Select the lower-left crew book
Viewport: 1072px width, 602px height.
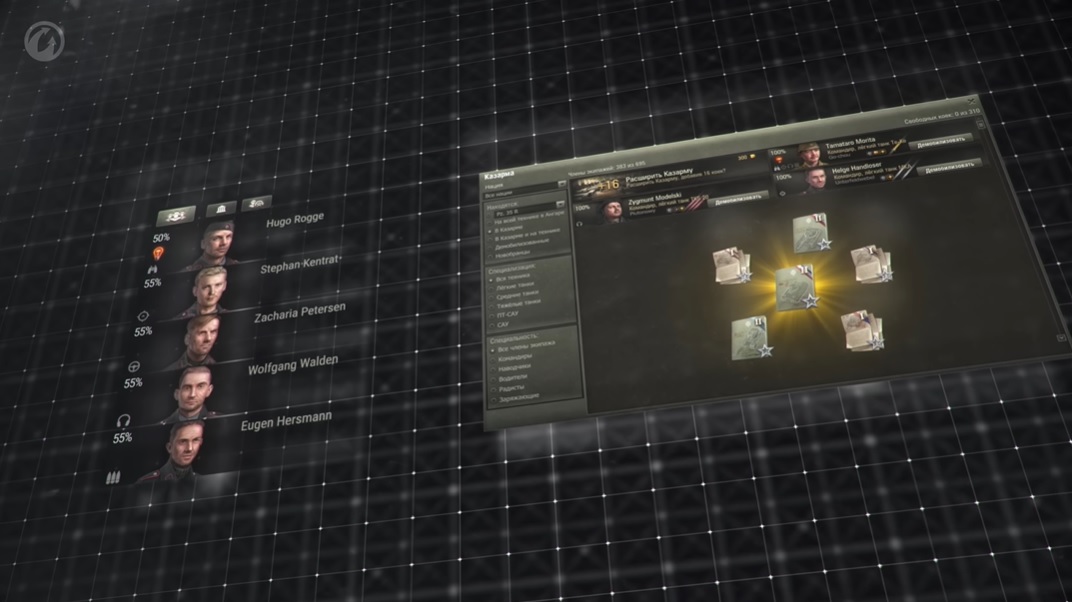point(750,337)
